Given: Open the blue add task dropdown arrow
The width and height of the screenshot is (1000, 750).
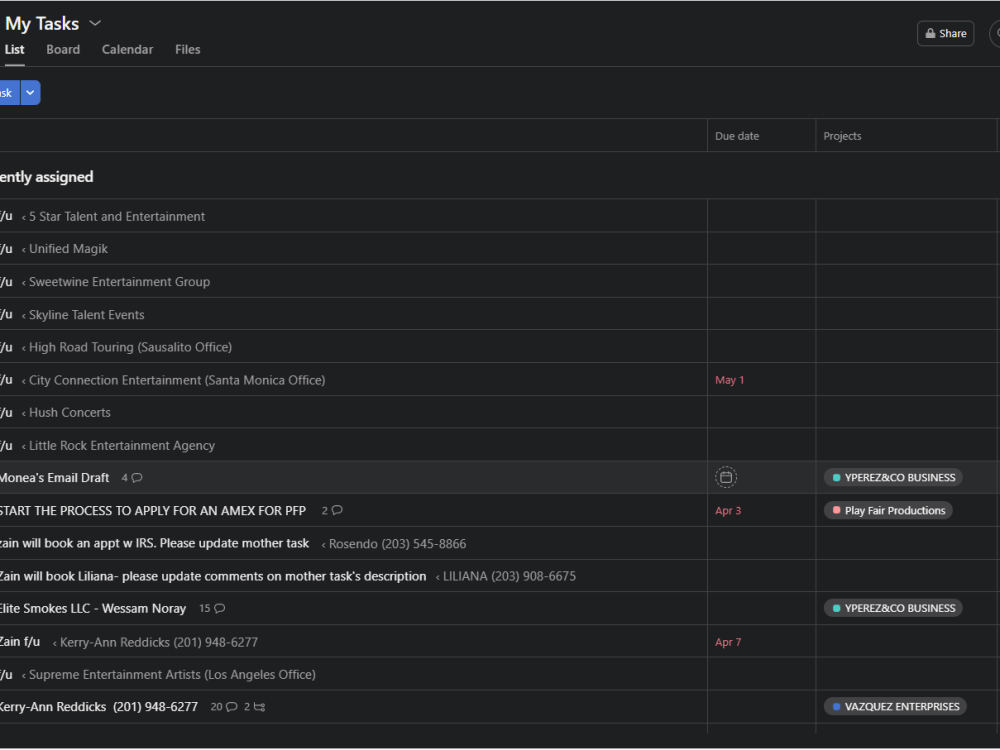Looking at the screenshot, I should (30, 92).
